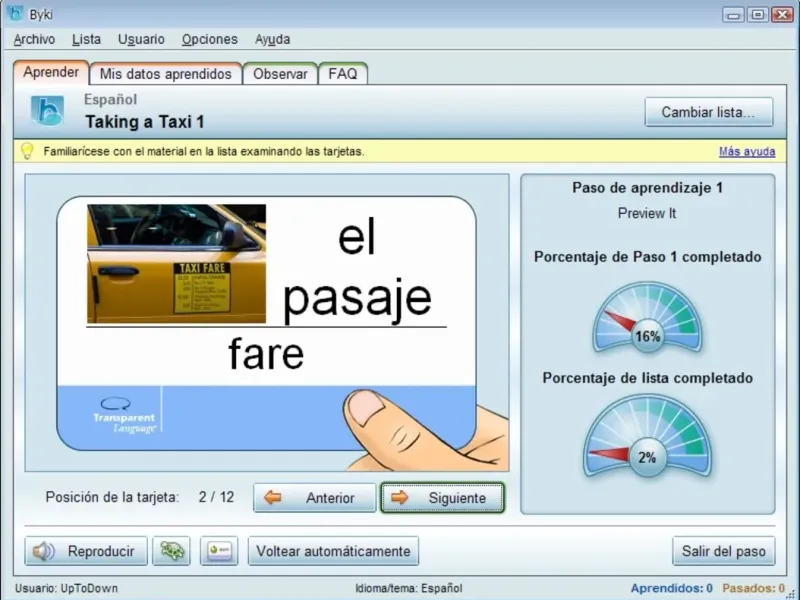This screenshot has height=600, width=800.
Task: Click 'Porcentaje de Paso 1 completado' label
Action: 647,257
